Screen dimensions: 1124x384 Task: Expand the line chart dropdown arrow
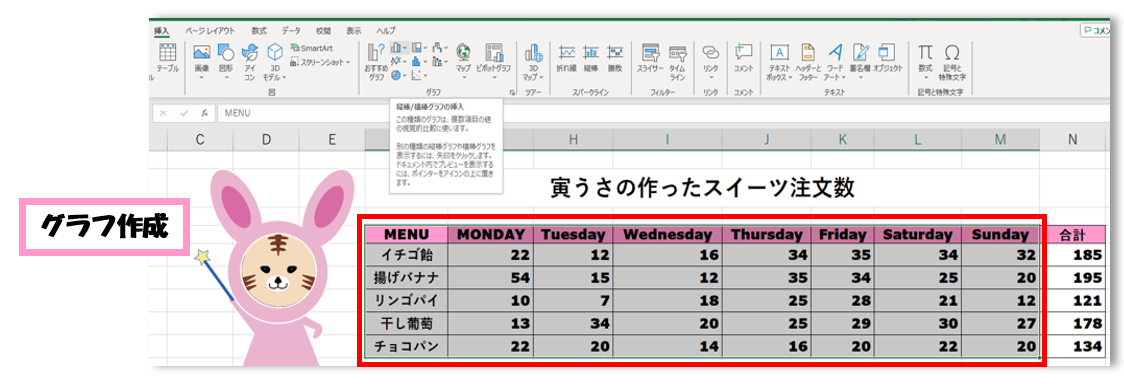tap(405, 61)
